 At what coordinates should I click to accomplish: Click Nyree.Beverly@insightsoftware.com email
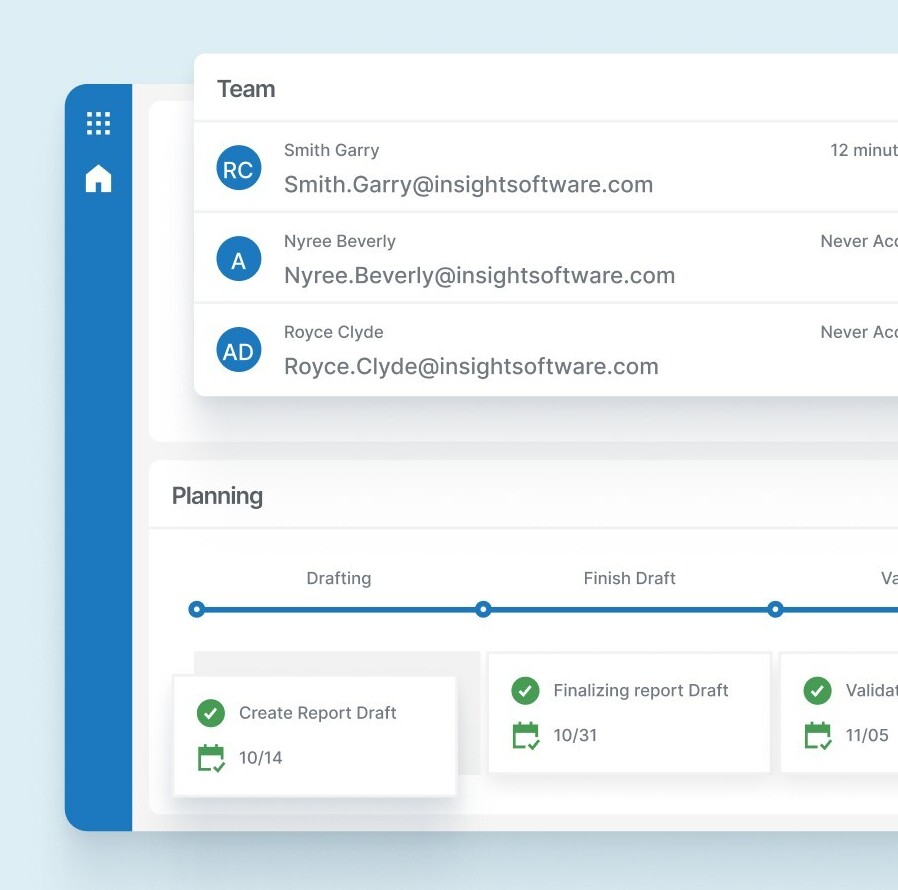(479, 275)
